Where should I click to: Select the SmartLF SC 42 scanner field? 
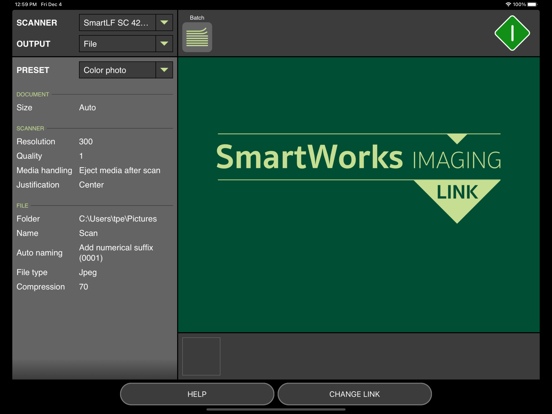click(x=117, y=23)
